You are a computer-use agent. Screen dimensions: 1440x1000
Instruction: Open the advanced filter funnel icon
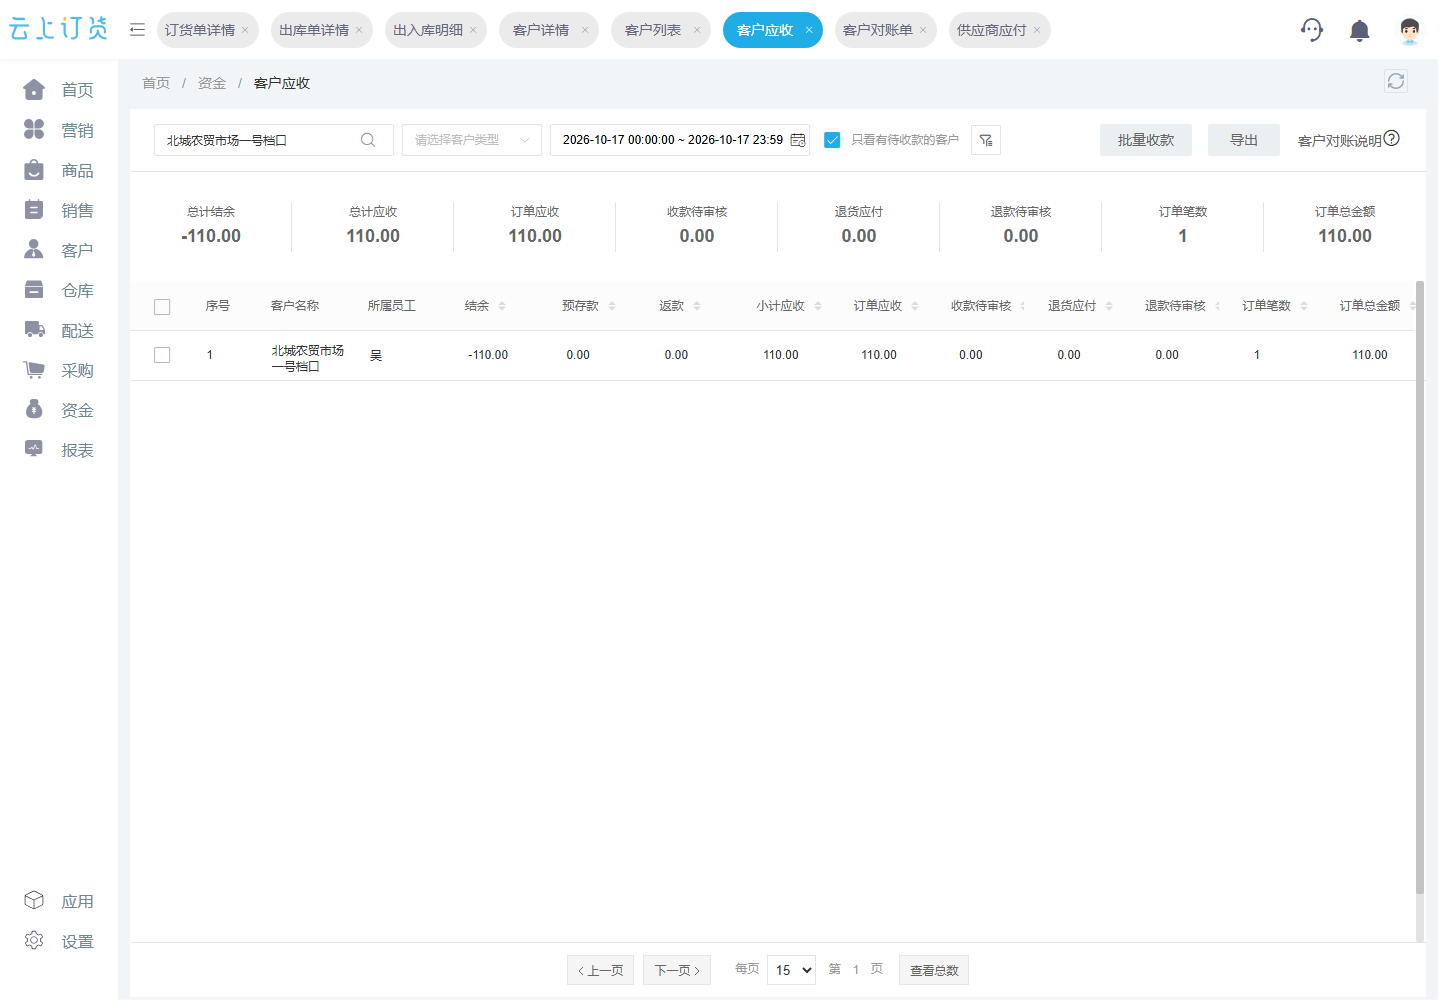(x=986, y=140)
